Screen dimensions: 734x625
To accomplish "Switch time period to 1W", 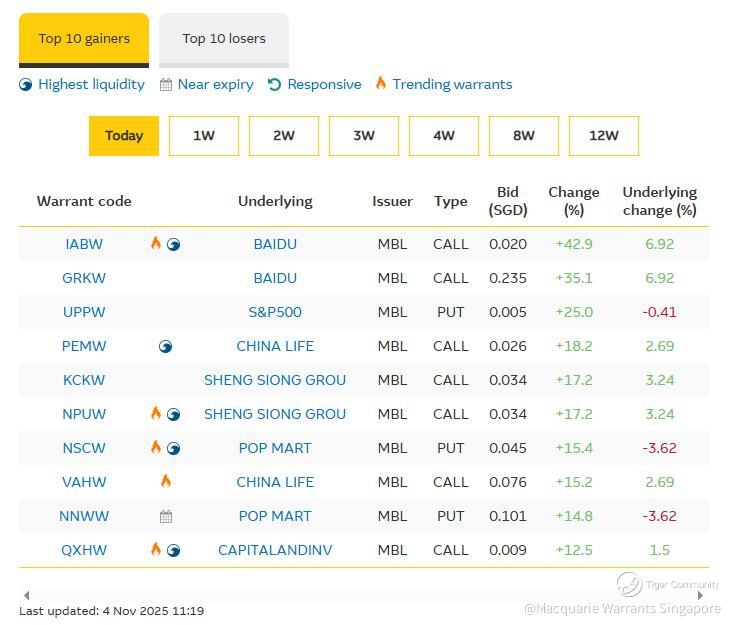I will pyautogui.click(x=204, y=136).
